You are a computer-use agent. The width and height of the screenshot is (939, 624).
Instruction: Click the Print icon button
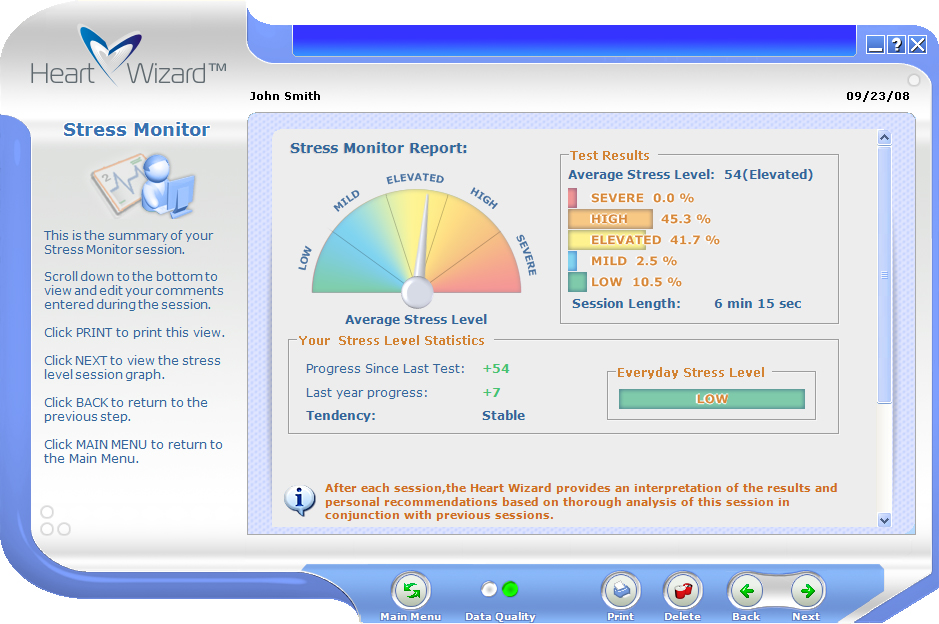click(x=620, y=592)
